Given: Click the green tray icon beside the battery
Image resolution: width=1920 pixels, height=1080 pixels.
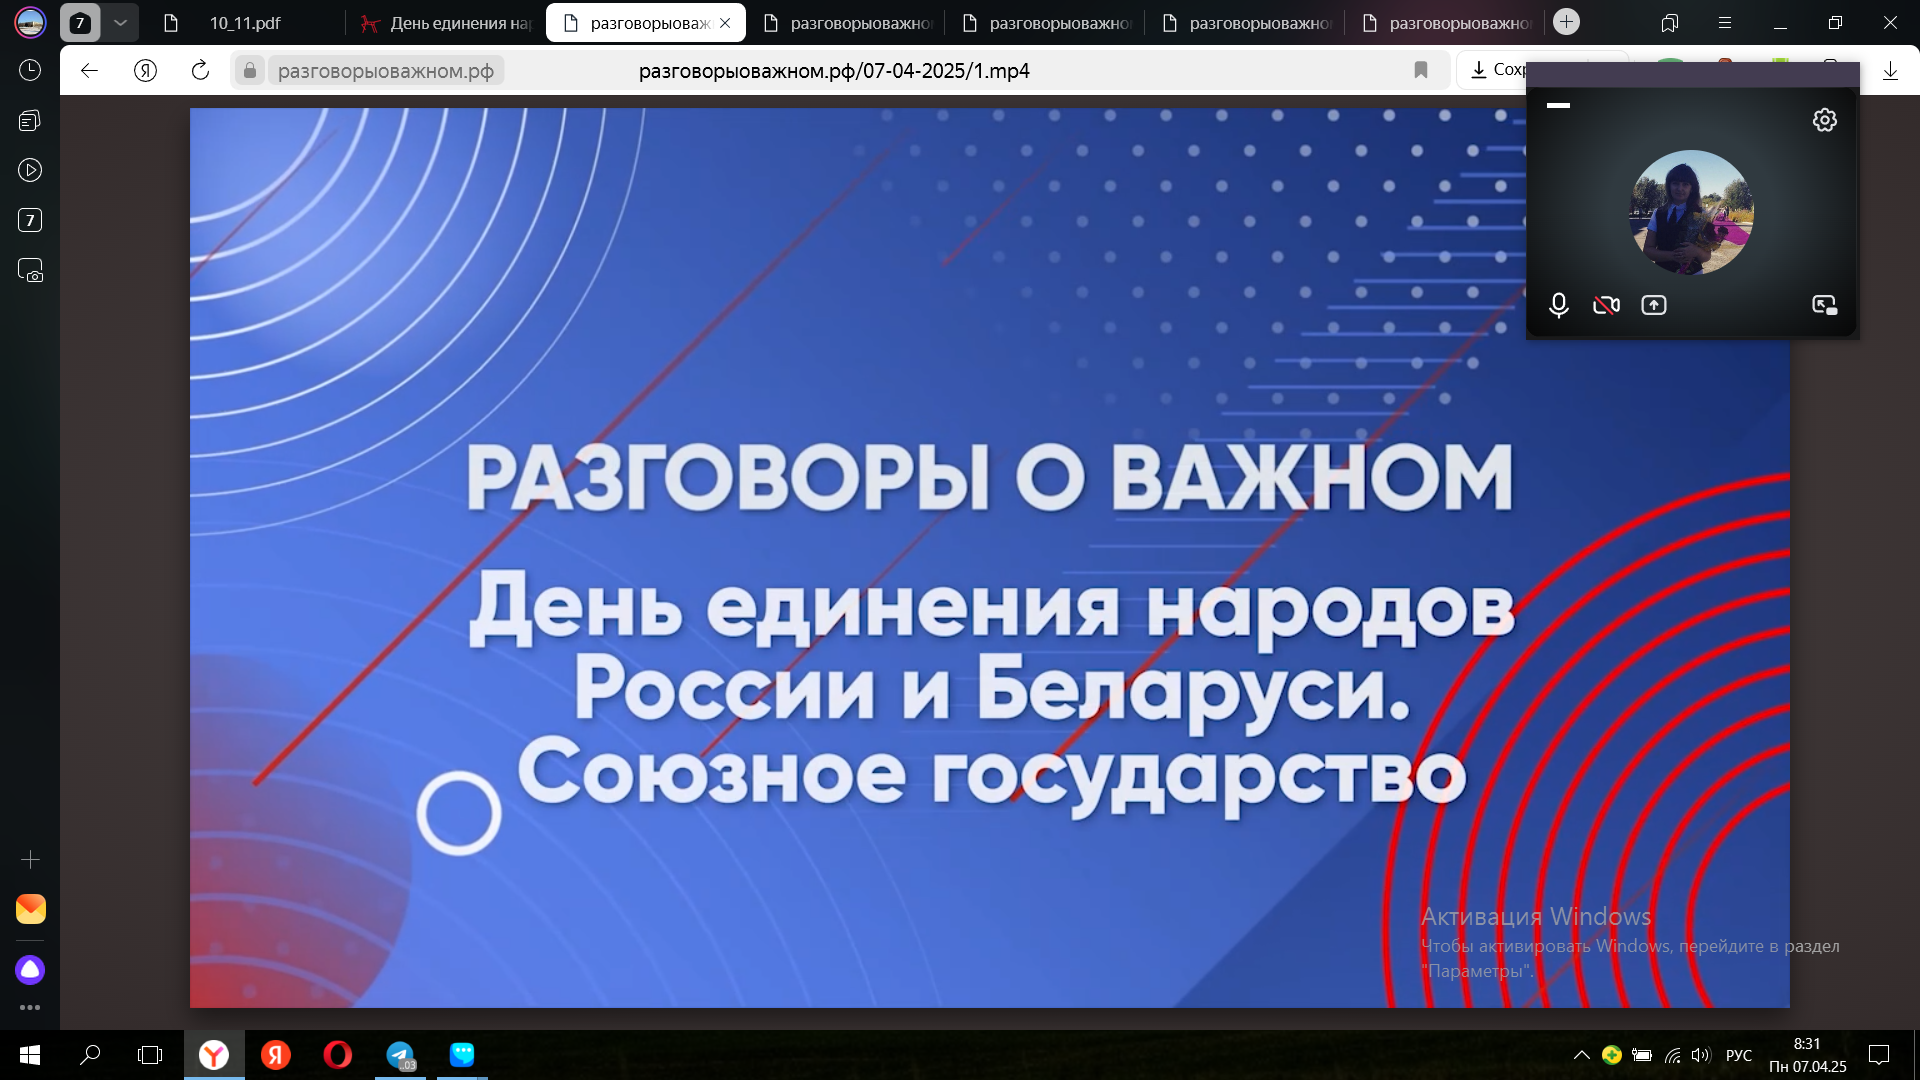Looking at the screenshot, I should coord(1611,1055).
